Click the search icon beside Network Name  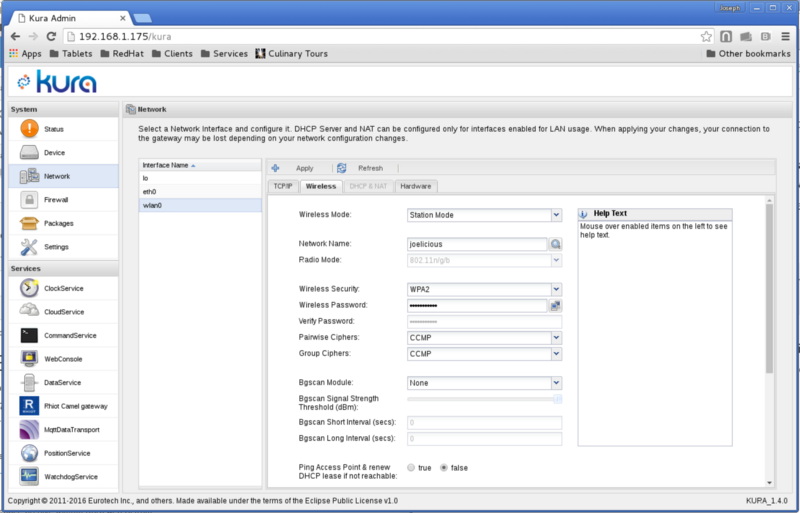coord(556,244)
